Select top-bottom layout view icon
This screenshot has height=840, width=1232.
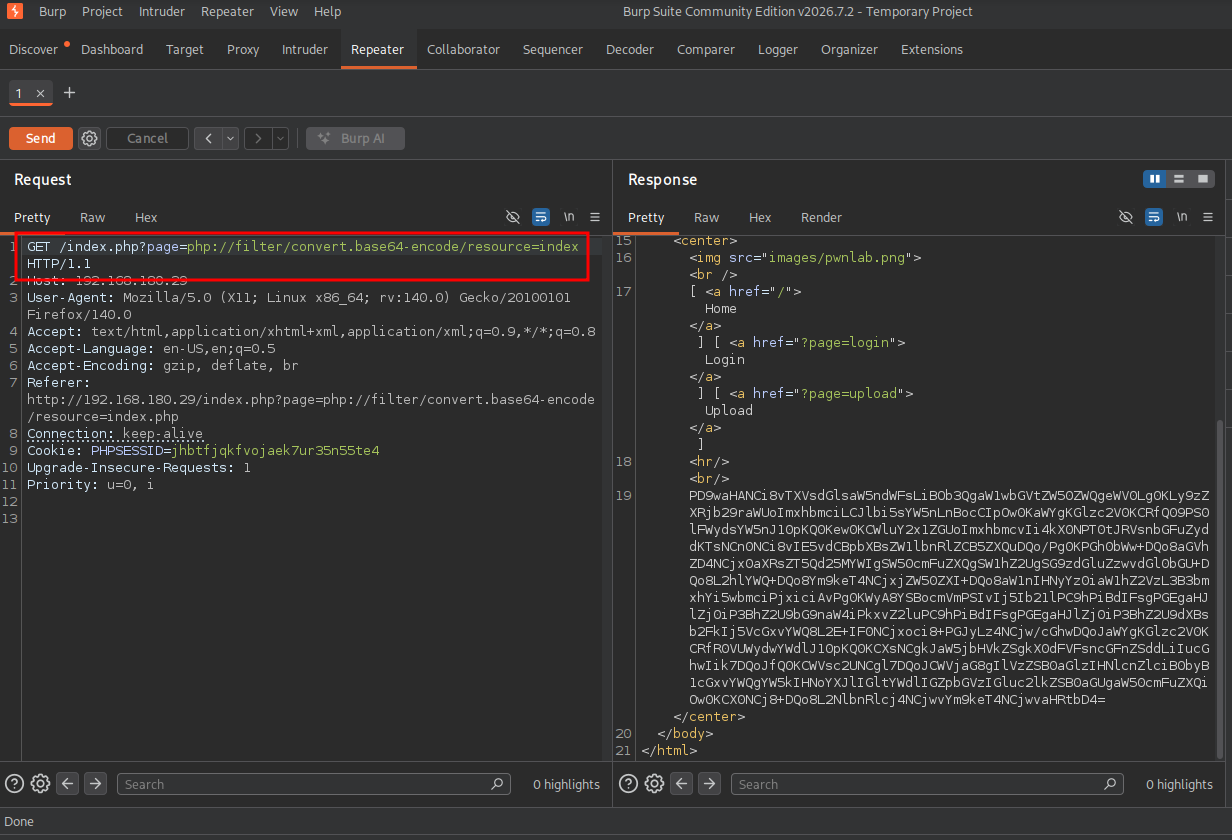pyautogui.click(x=1179, y=179)
